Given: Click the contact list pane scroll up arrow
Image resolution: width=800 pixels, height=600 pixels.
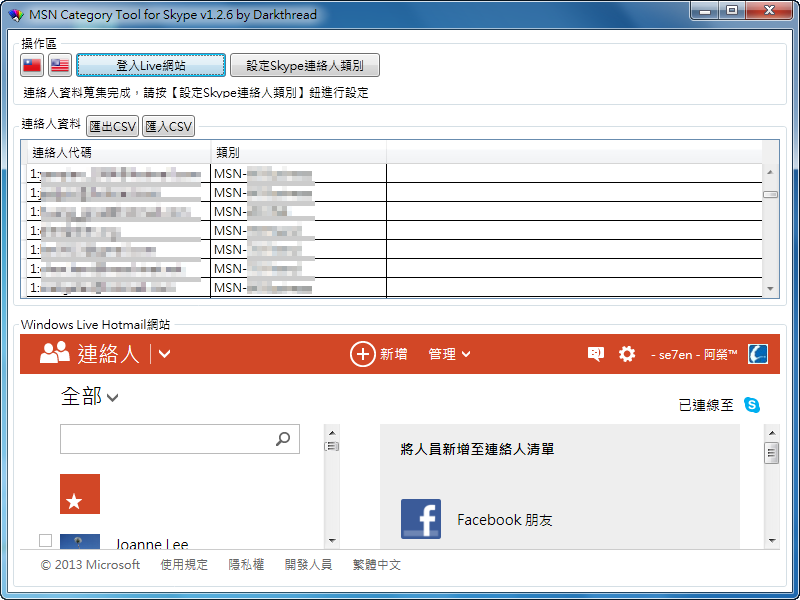Looking at the screenshot, I should point(332,433).
